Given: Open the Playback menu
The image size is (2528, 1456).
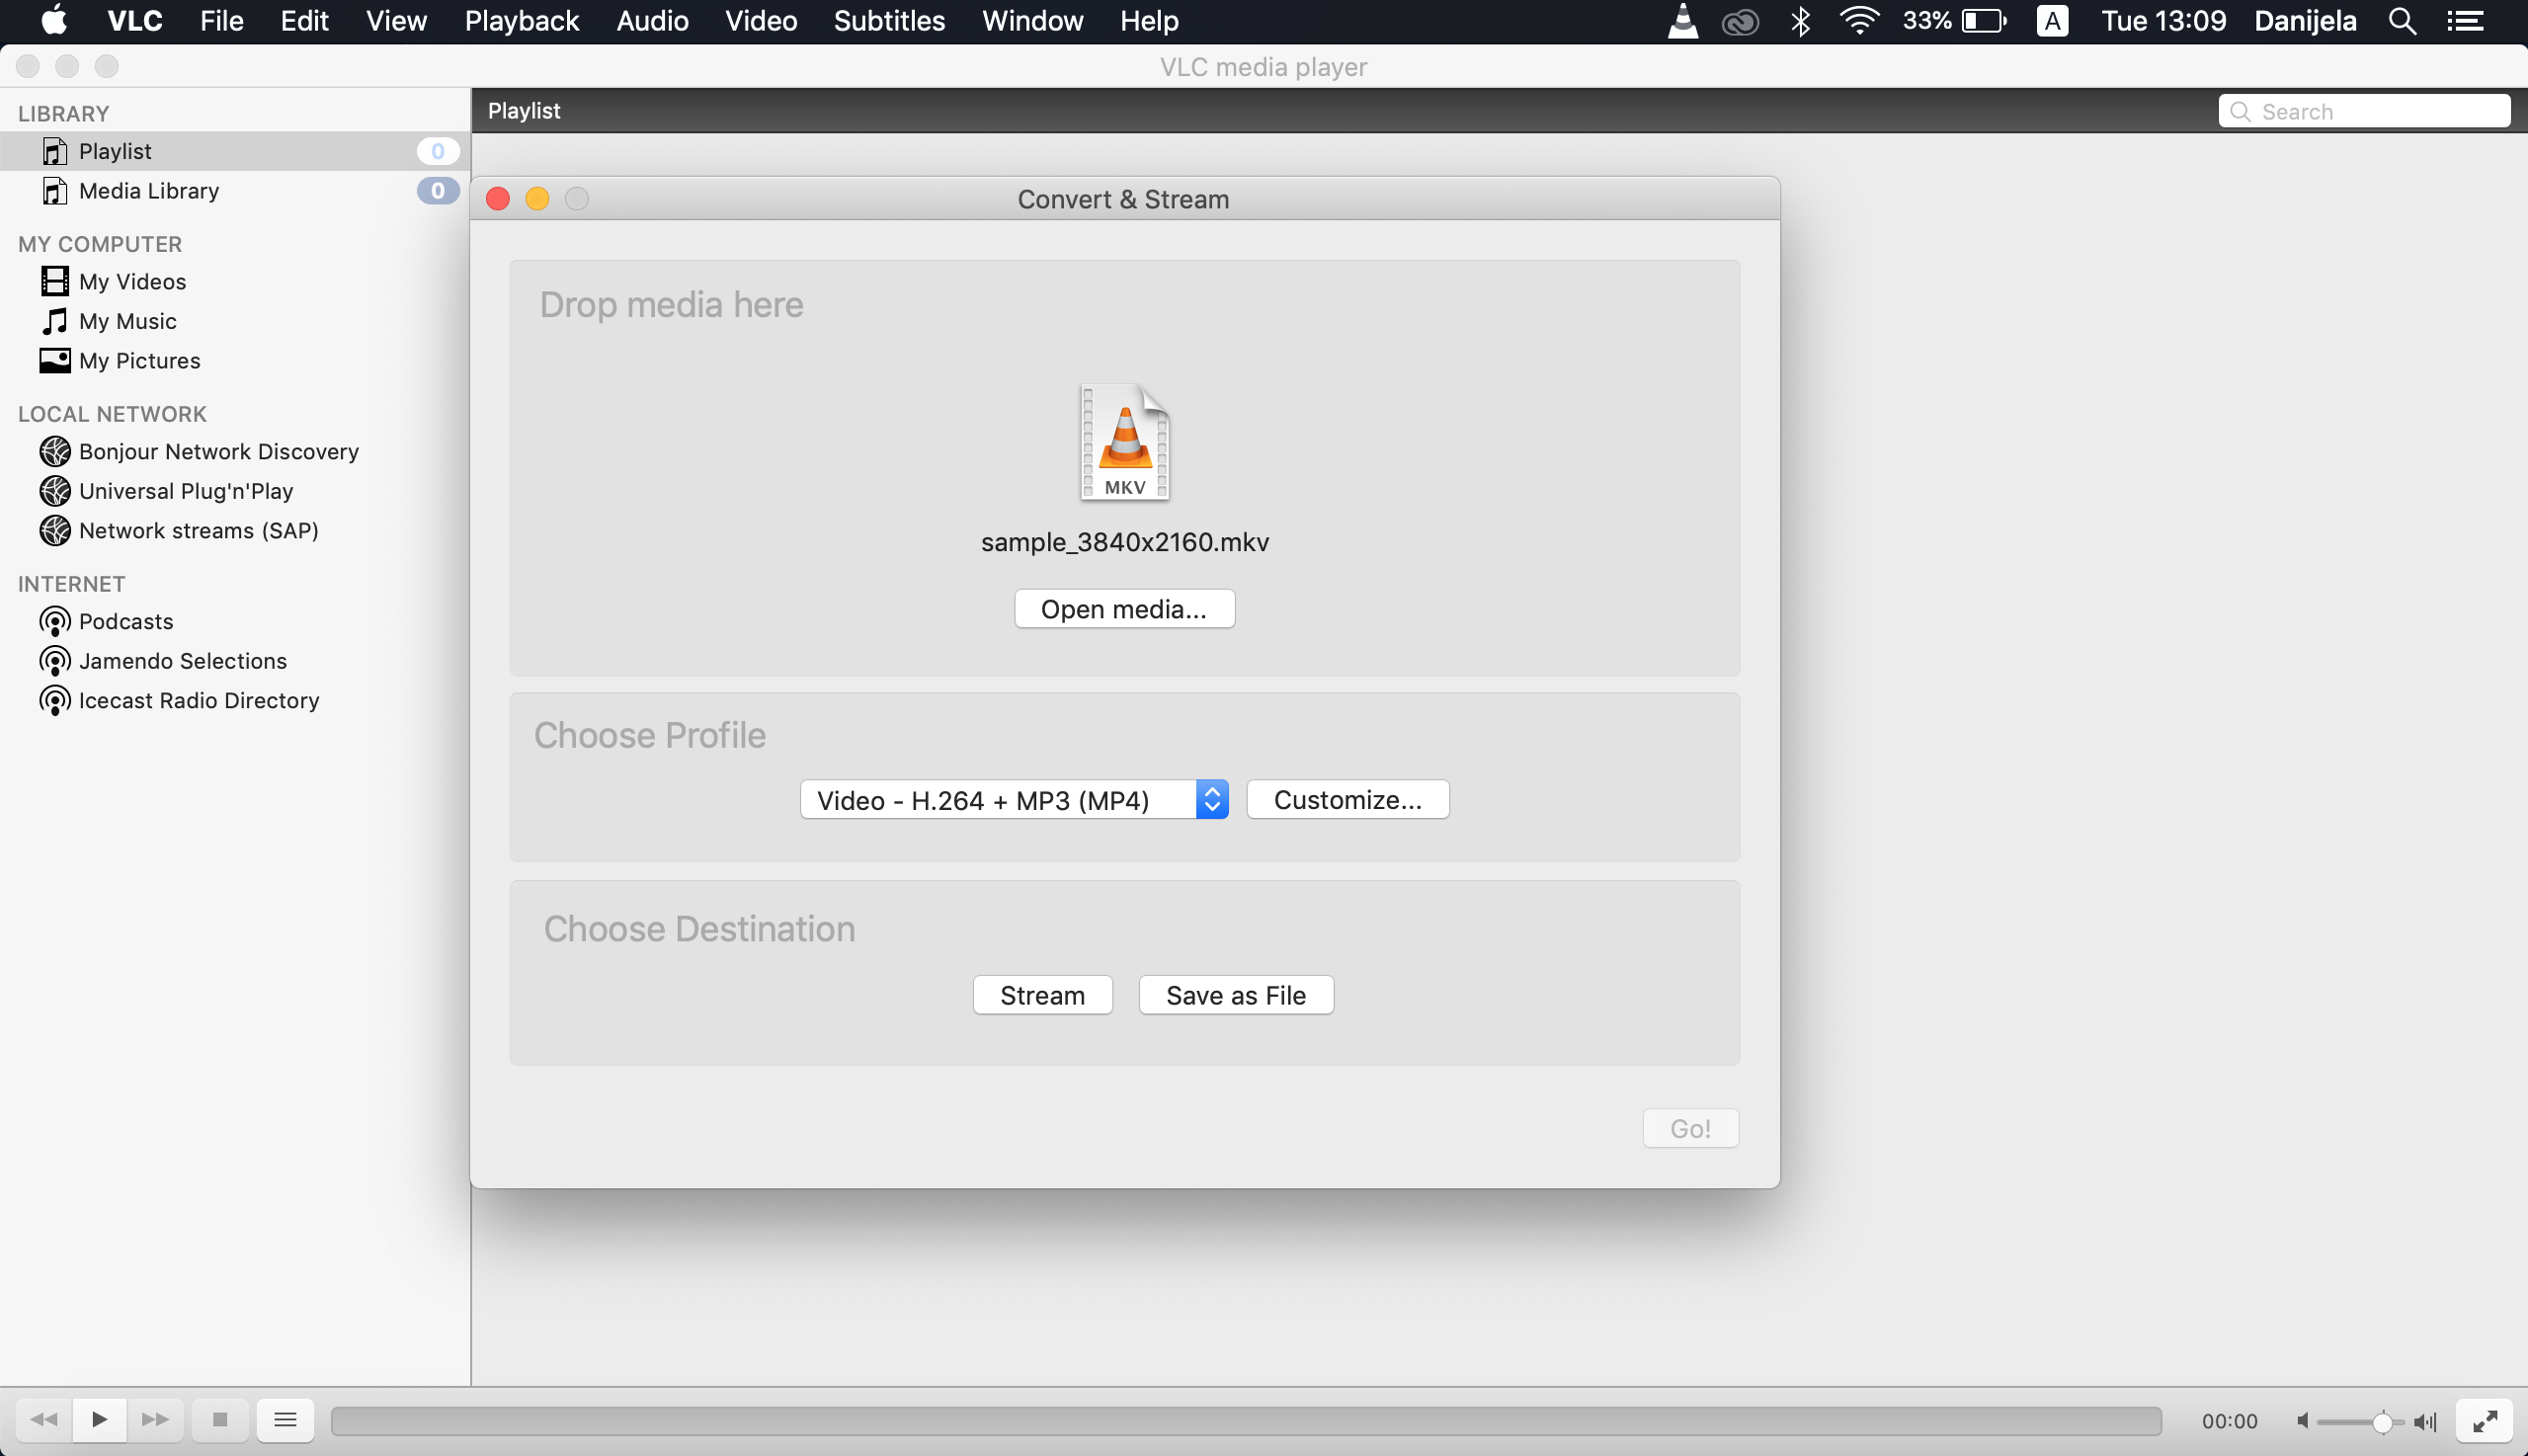Looking at the screenshot, I should tap(521, 21).
